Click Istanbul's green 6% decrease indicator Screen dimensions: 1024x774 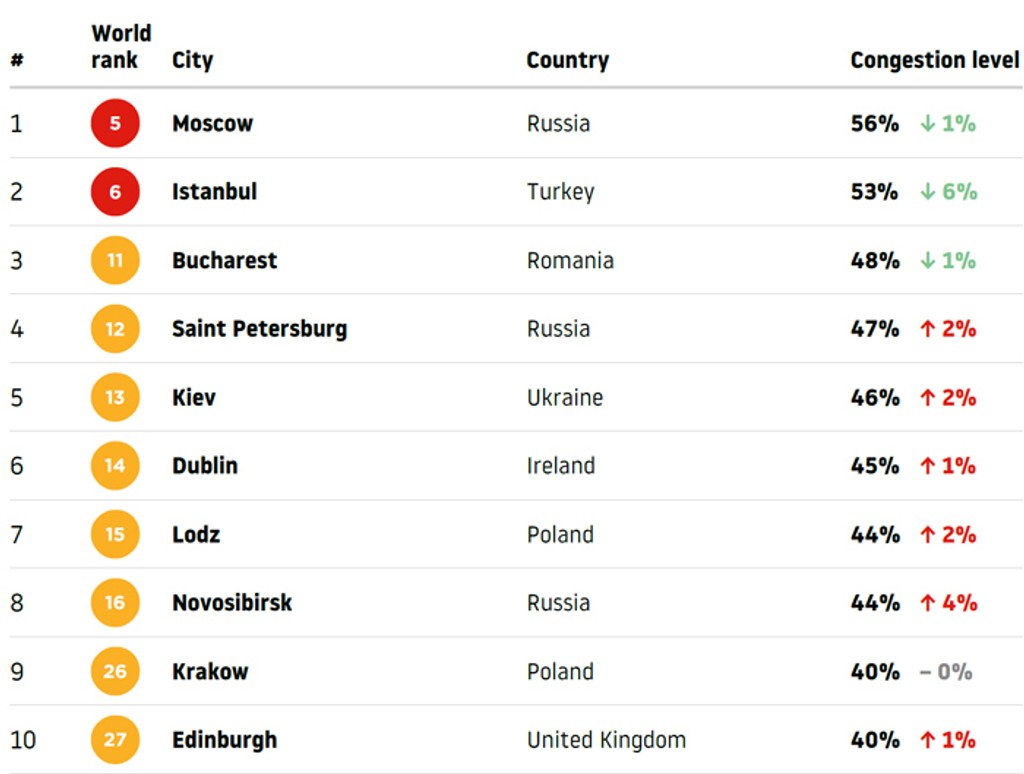click(948, 192)
